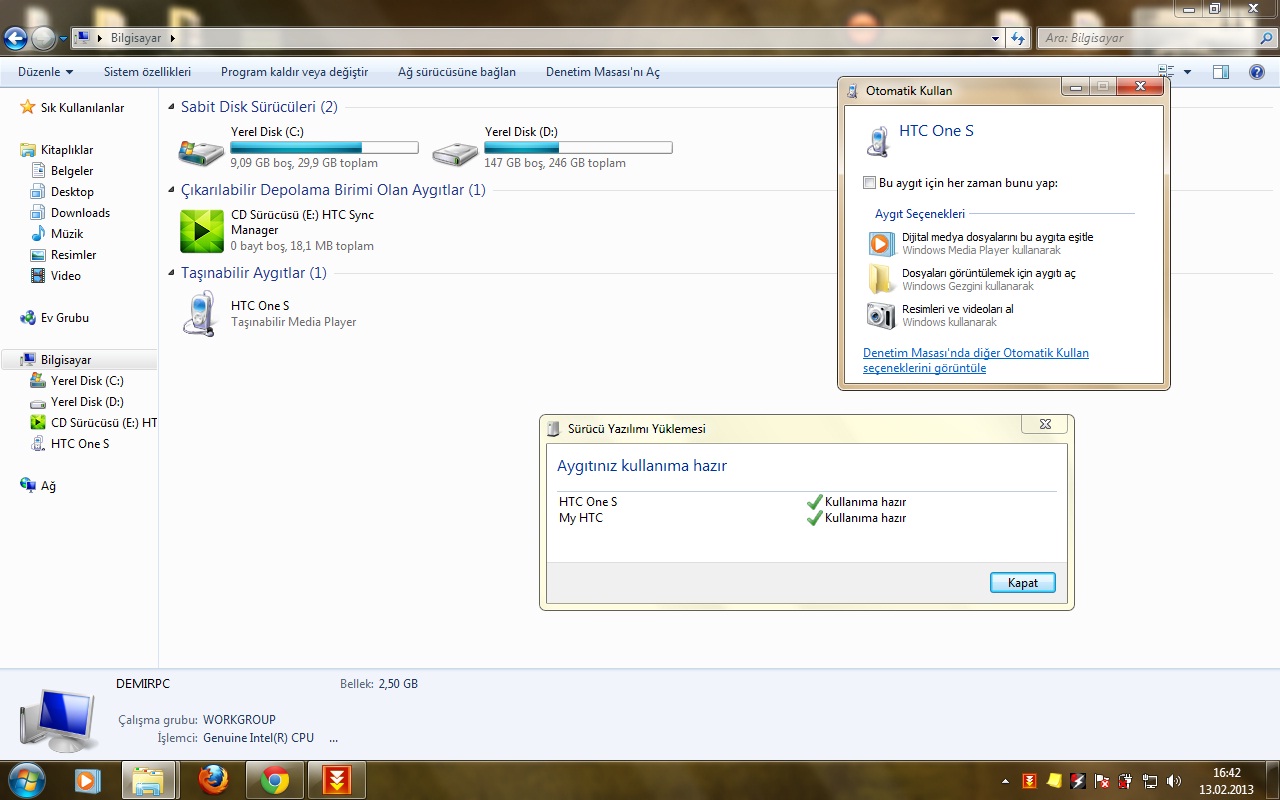Click the Kapat button
The height and width of the screenshot is (800, 1280).
click(1022, 583)
